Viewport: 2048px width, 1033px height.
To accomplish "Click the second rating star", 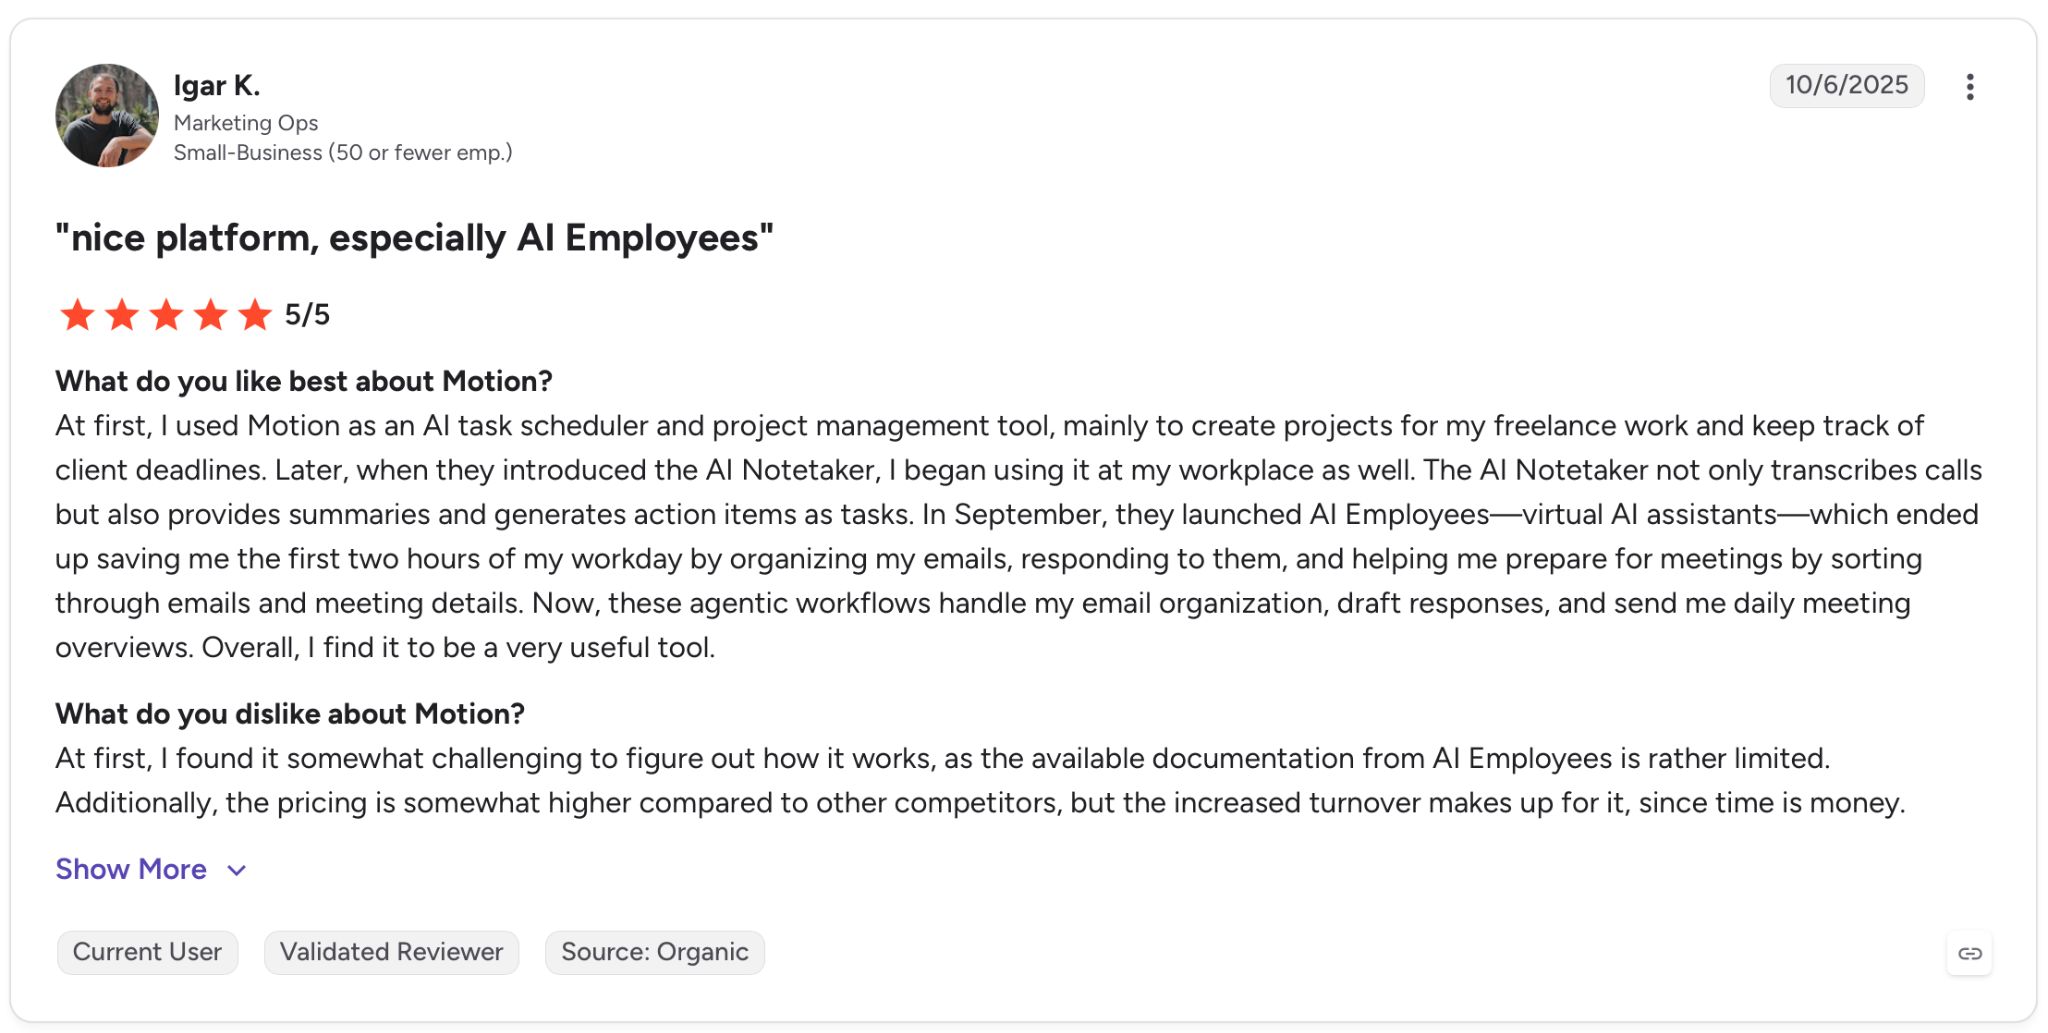I will 122,315.
